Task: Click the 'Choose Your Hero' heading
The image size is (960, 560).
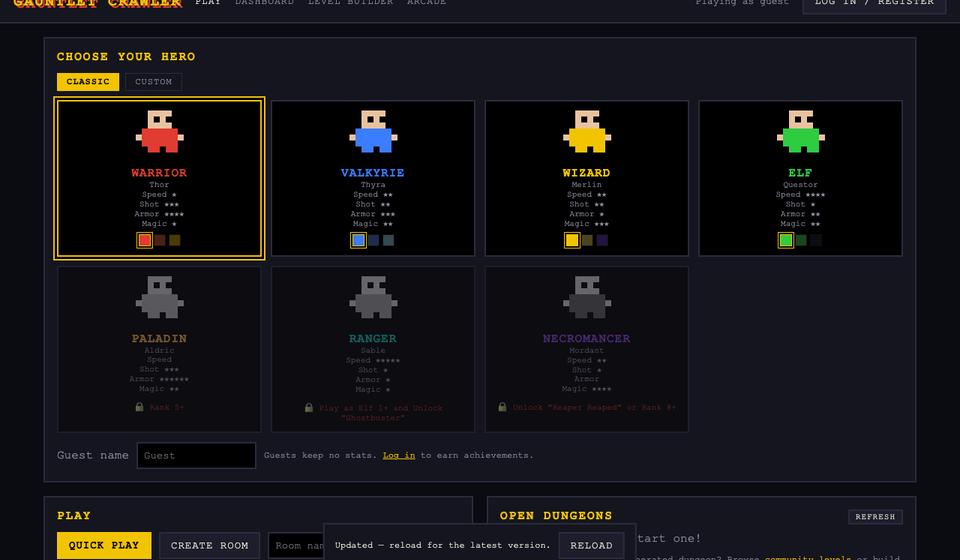Action: [x=126, y=56]
